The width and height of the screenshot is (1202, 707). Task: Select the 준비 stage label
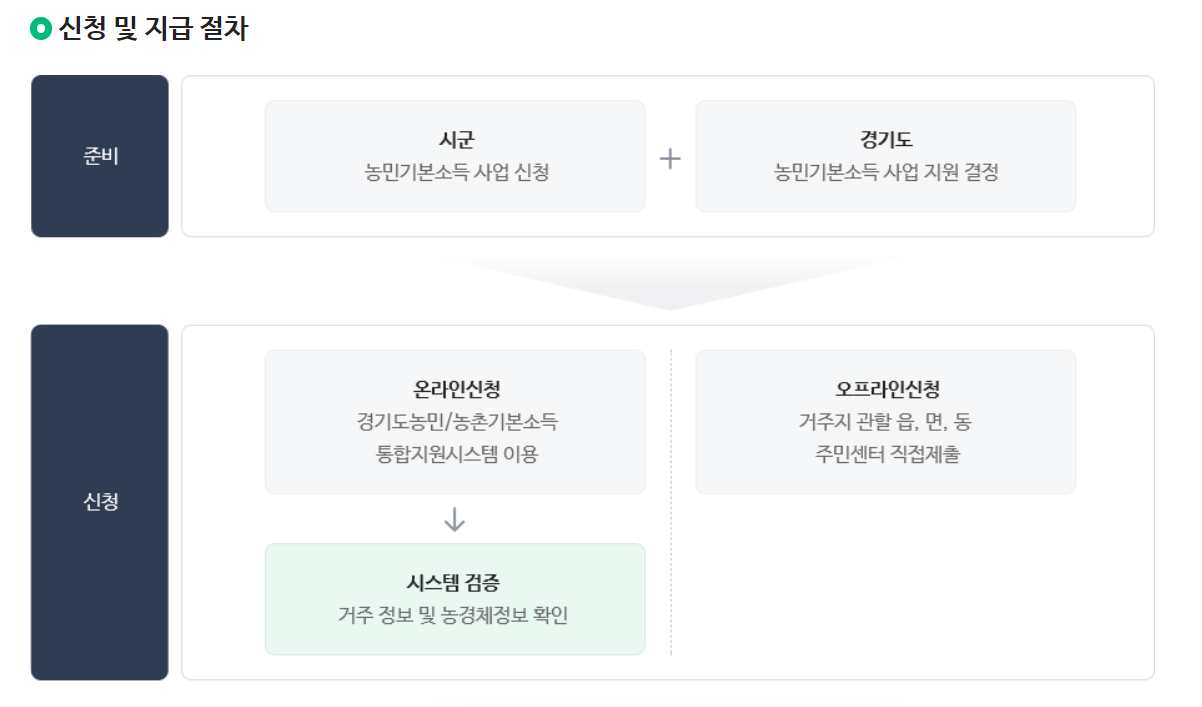pyautogui.click(x=100, y=156)
